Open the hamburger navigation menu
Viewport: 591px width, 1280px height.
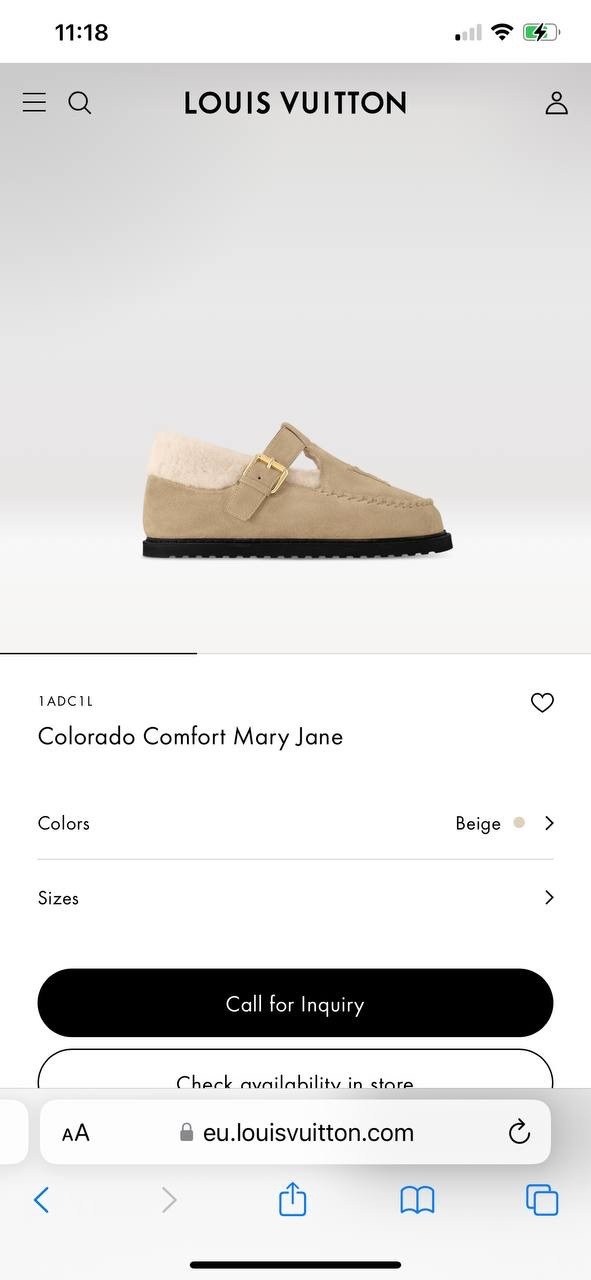(x=33, y=102)
